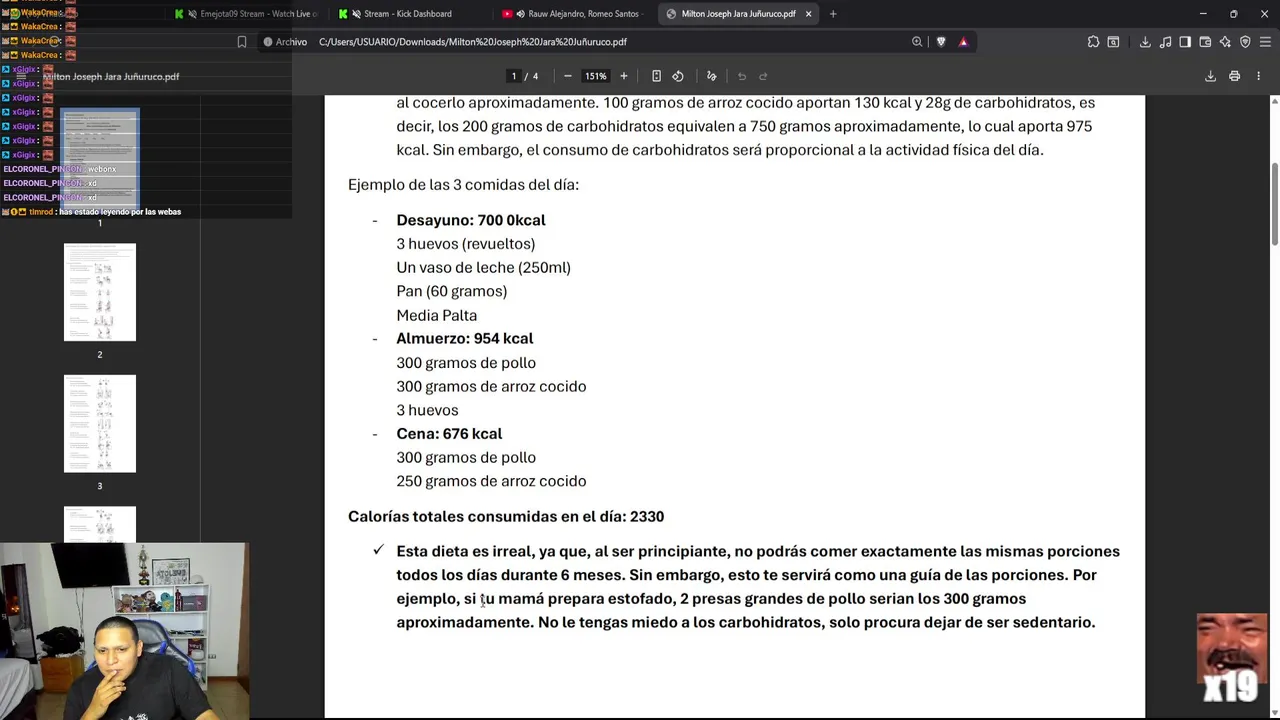Screen dimensions: 1280x720
Task: Open page 3 thumbnail in sidebar
Action: [100, 424]
